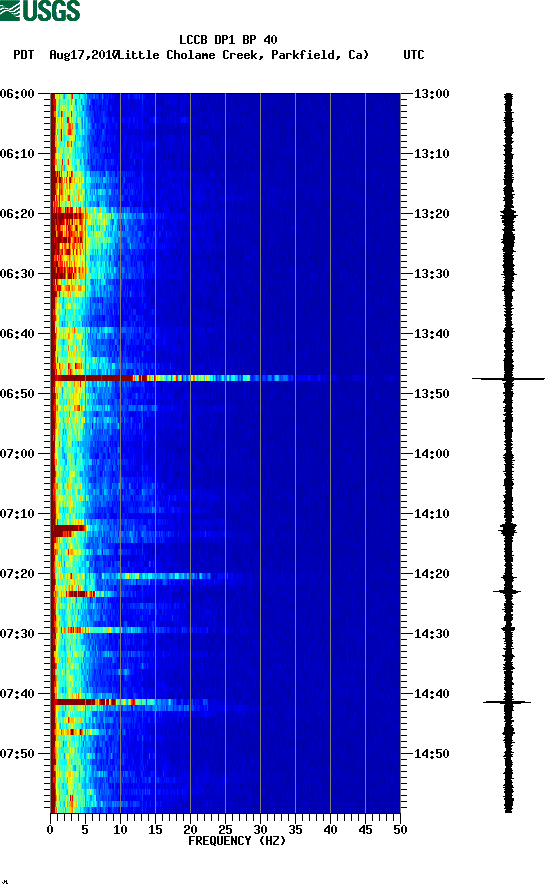Click the seismogram spike near 14:41

508,702
